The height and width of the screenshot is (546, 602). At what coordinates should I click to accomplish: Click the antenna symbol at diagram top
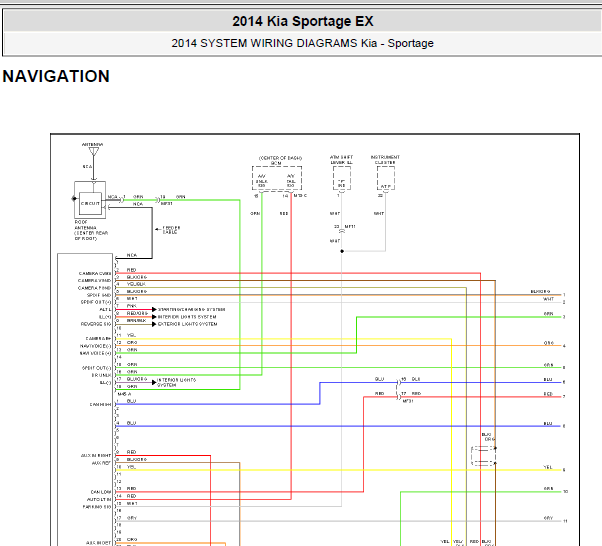(94, 152)
